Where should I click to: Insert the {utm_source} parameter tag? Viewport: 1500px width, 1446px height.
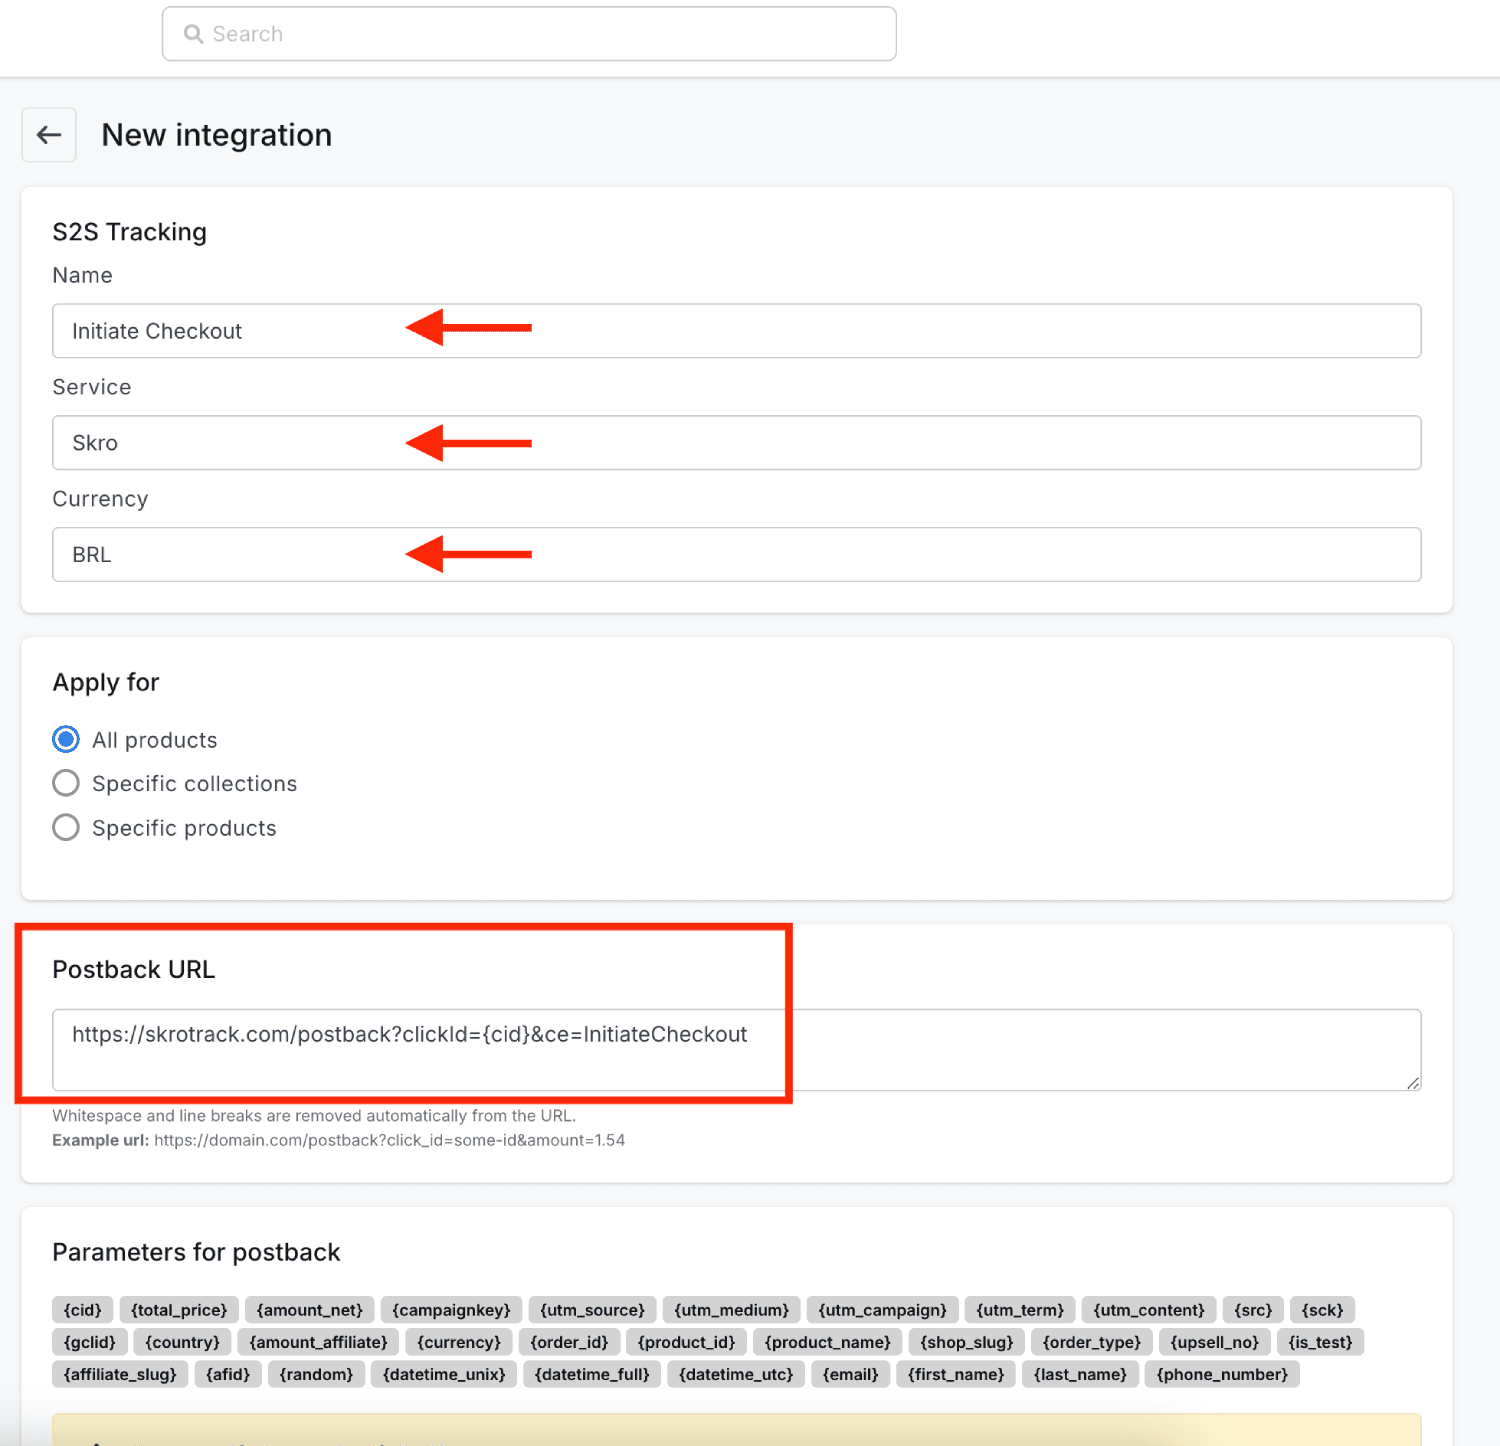point(592,1310)
